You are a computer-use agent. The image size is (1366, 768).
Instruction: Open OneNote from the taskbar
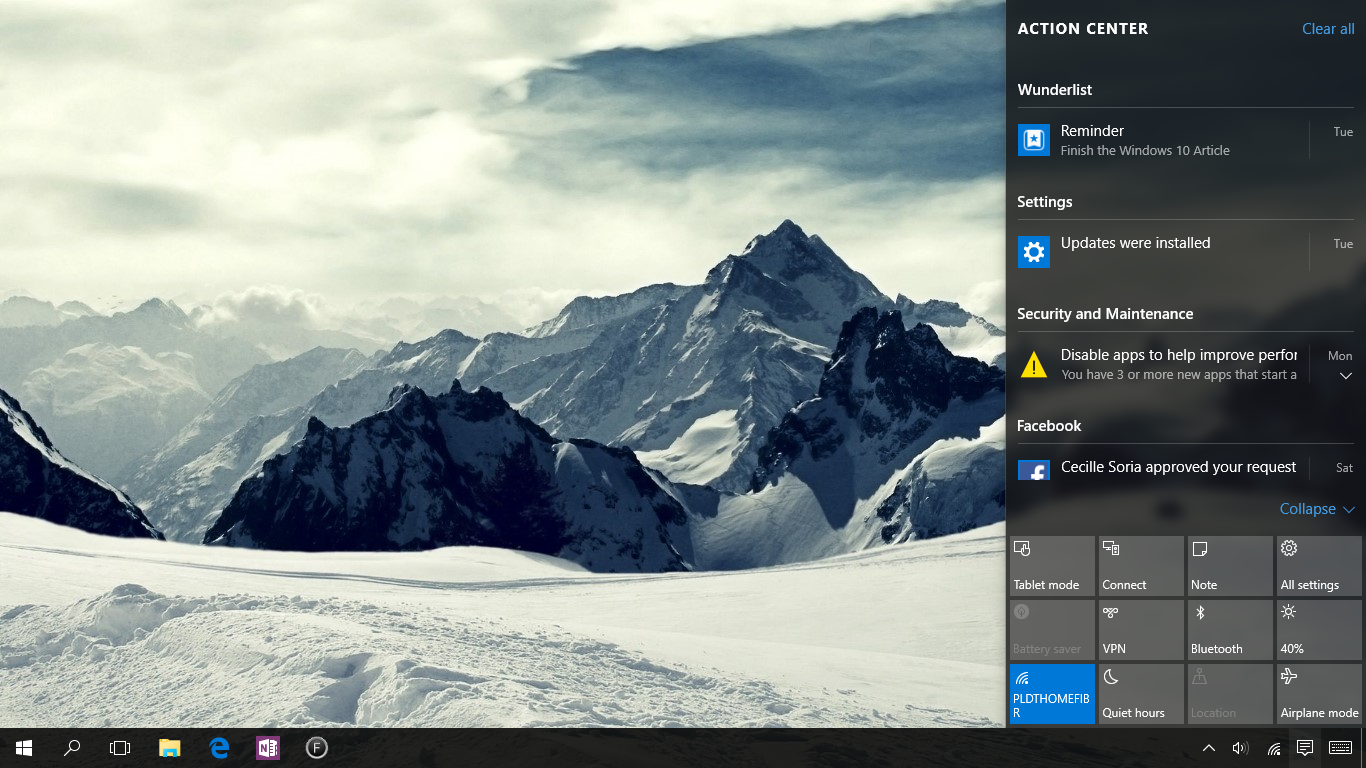pyautogui.click(x=268, y=748)
